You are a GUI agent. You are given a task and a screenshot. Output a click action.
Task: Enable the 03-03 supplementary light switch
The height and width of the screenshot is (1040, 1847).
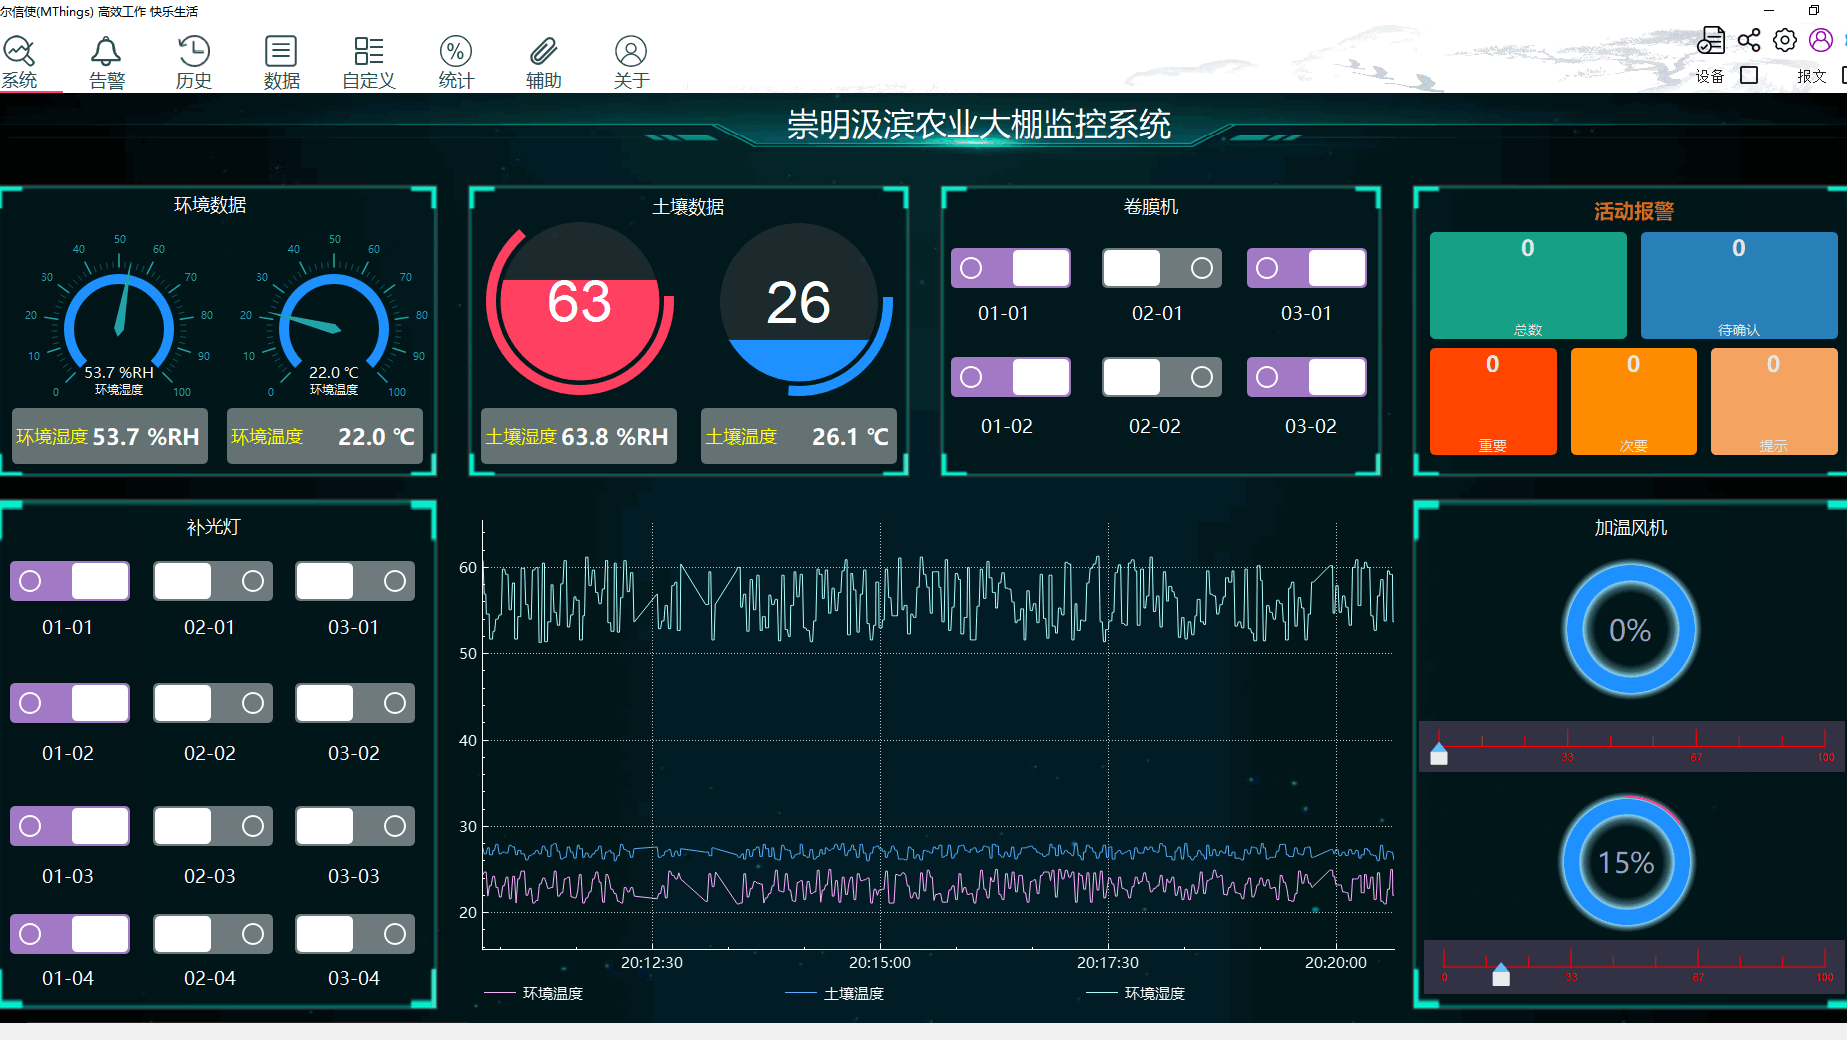(x=354, y=826)
